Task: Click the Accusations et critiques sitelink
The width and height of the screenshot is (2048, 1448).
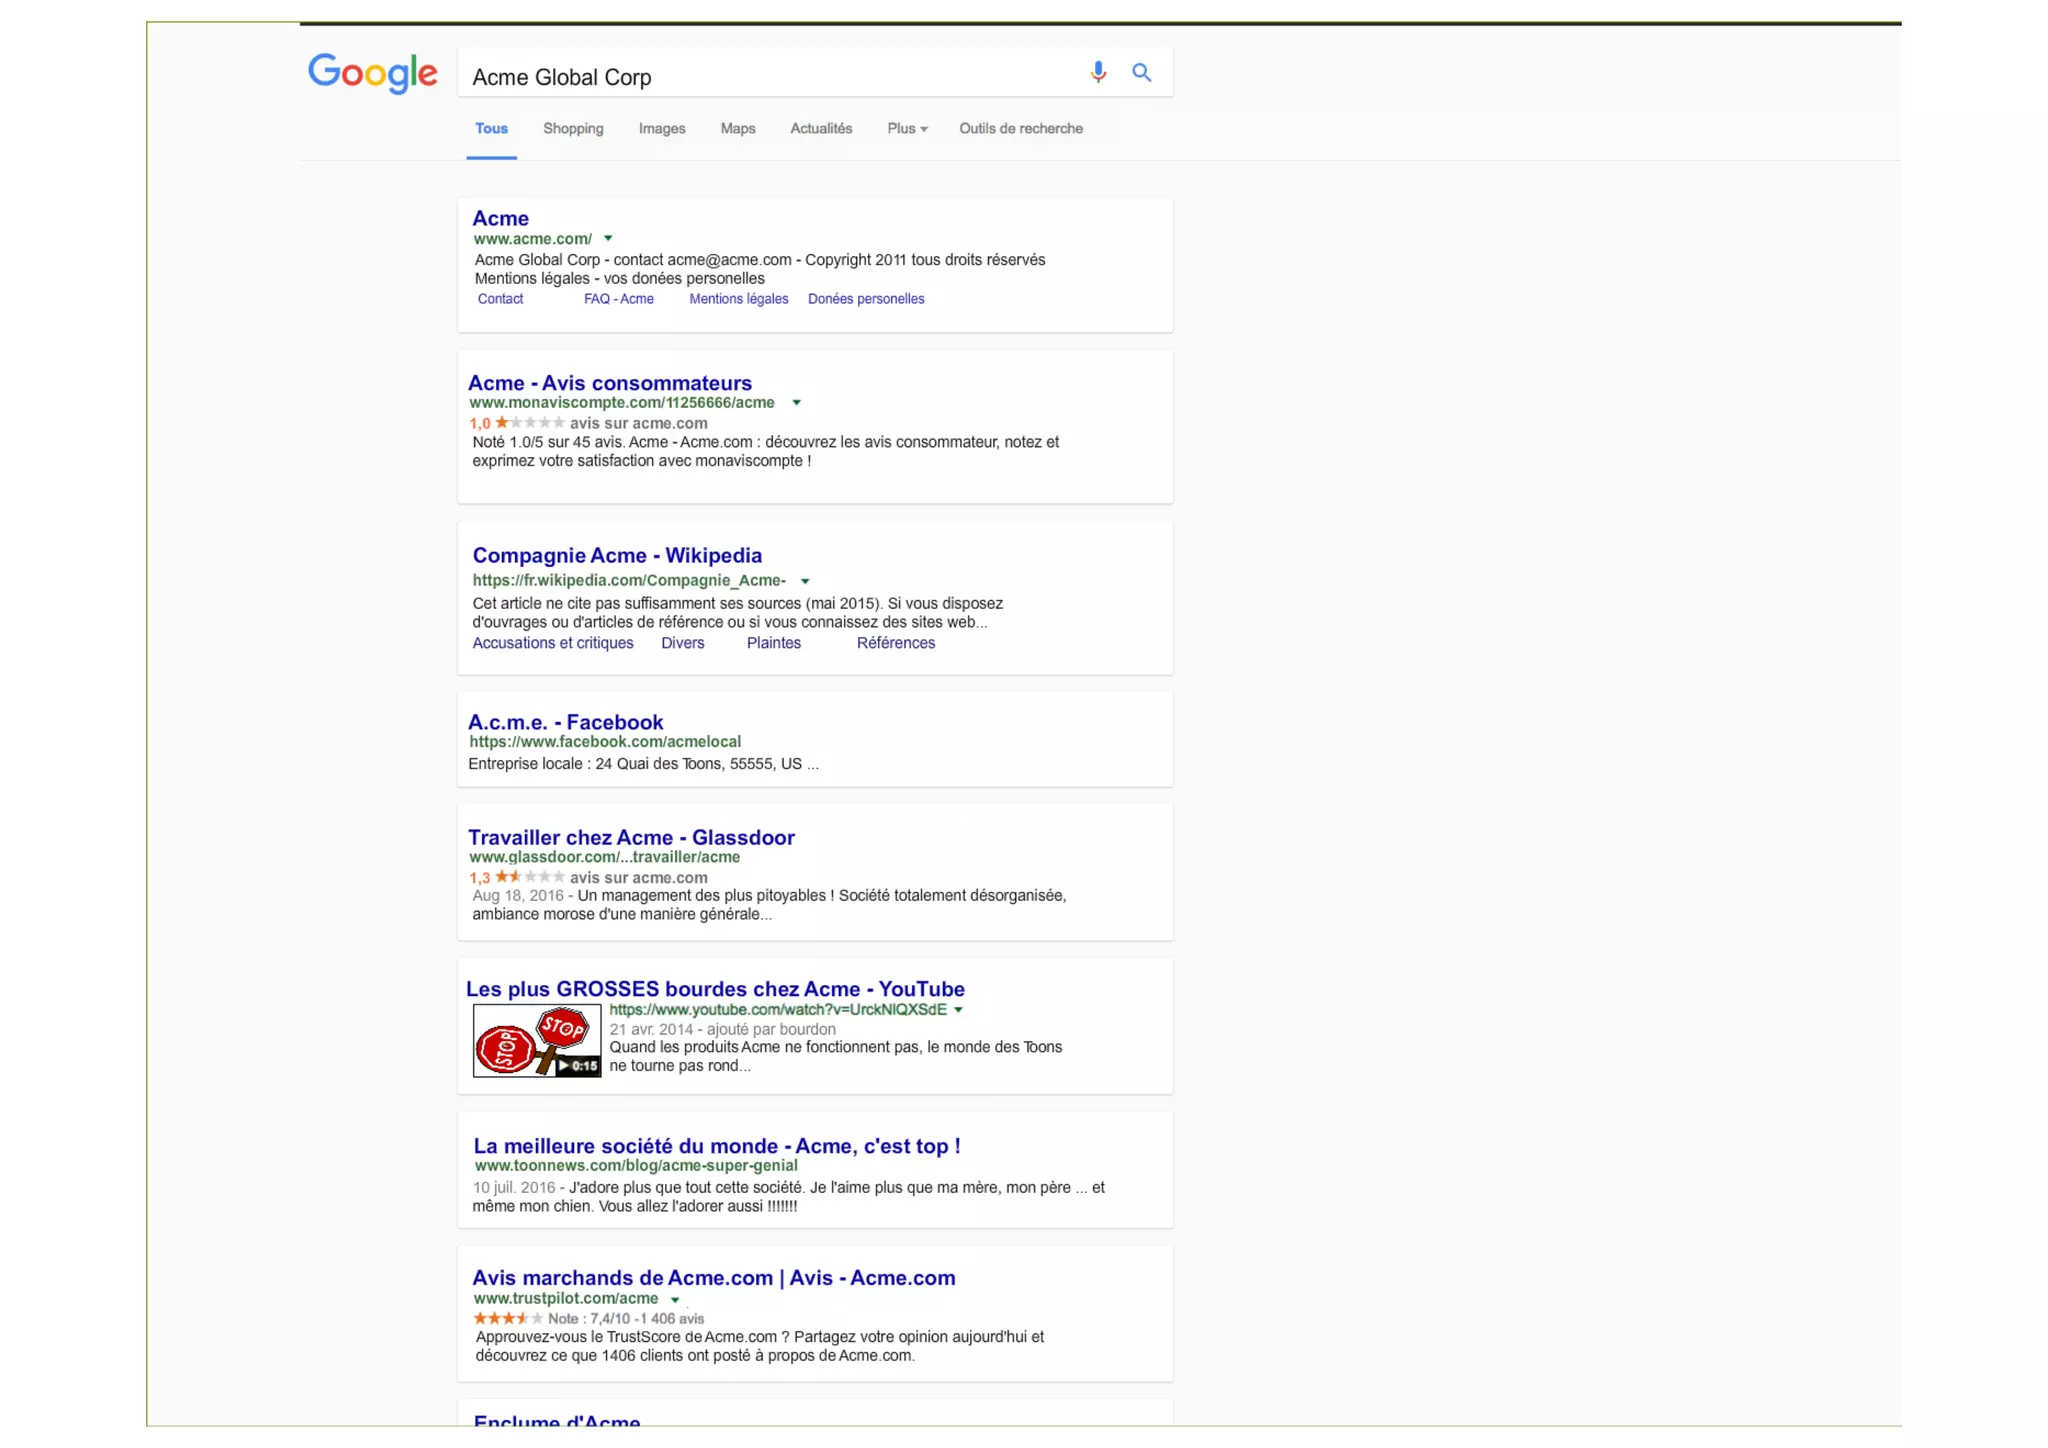Action: [552, 643]
